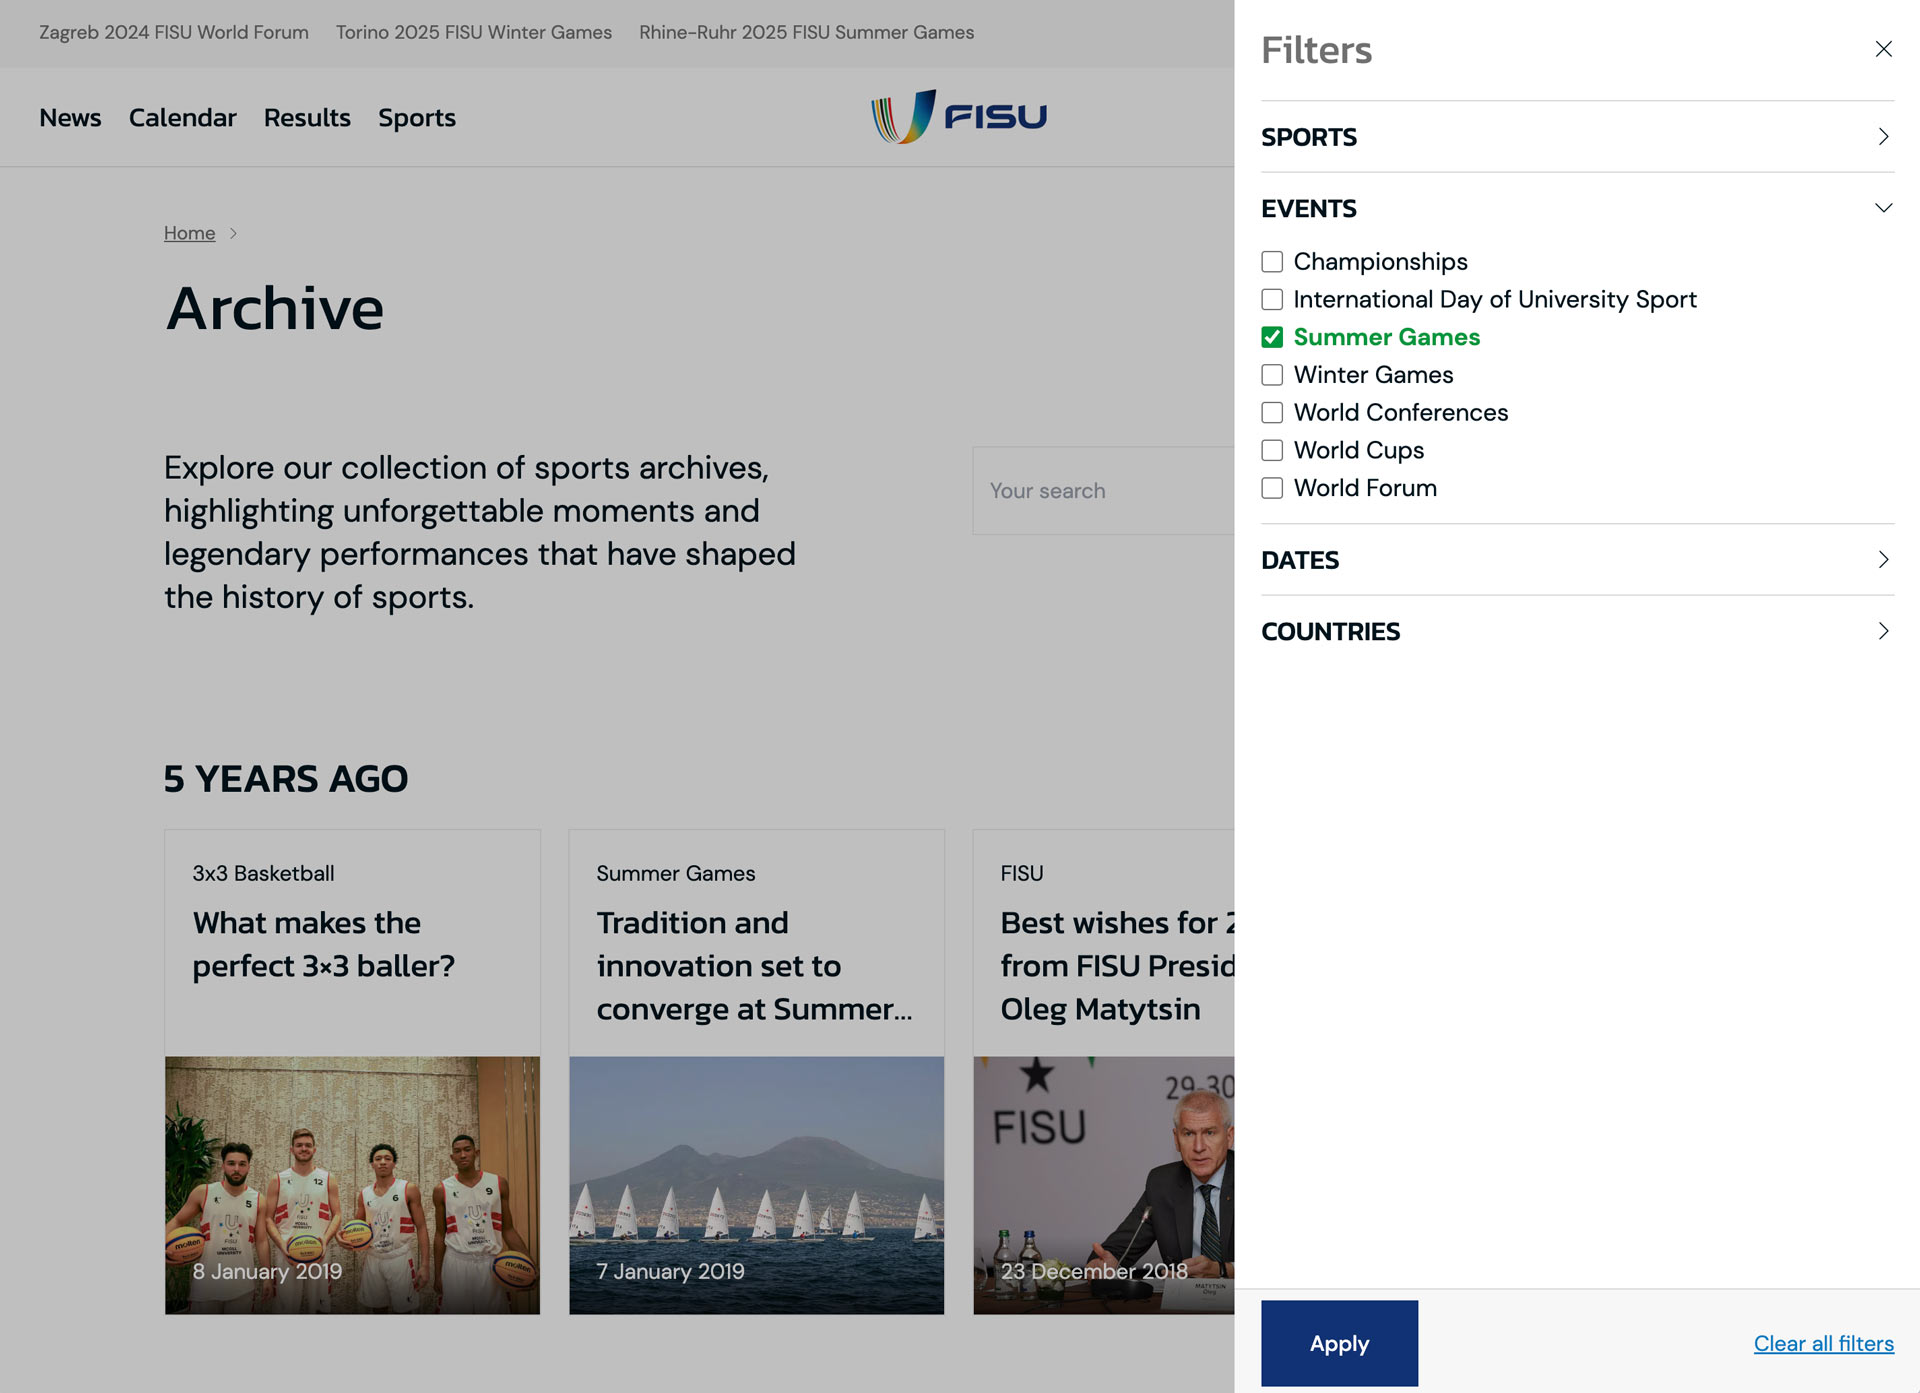Image resolution: width=1920 pixels, height=1393 pixels.
Task: Click Clear all filters link
Action: tap(1823, 1343)
